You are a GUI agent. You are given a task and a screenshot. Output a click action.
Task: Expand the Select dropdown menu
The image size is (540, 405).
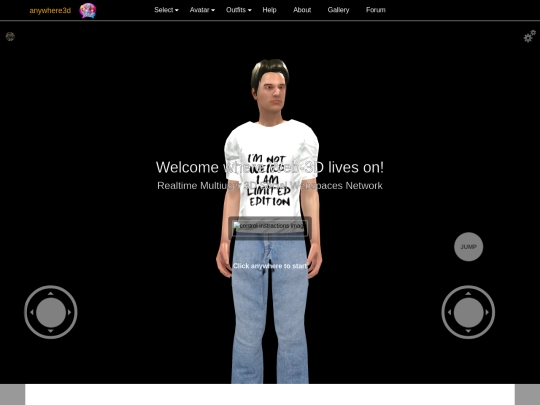point(166,10)
